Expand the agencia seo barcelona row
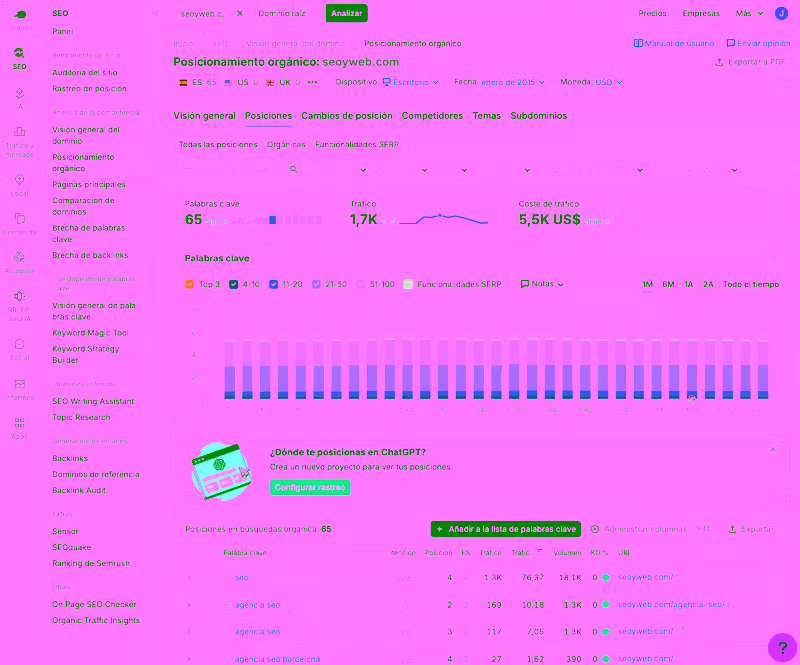800x665 pixels. click(x=189, y=659)
